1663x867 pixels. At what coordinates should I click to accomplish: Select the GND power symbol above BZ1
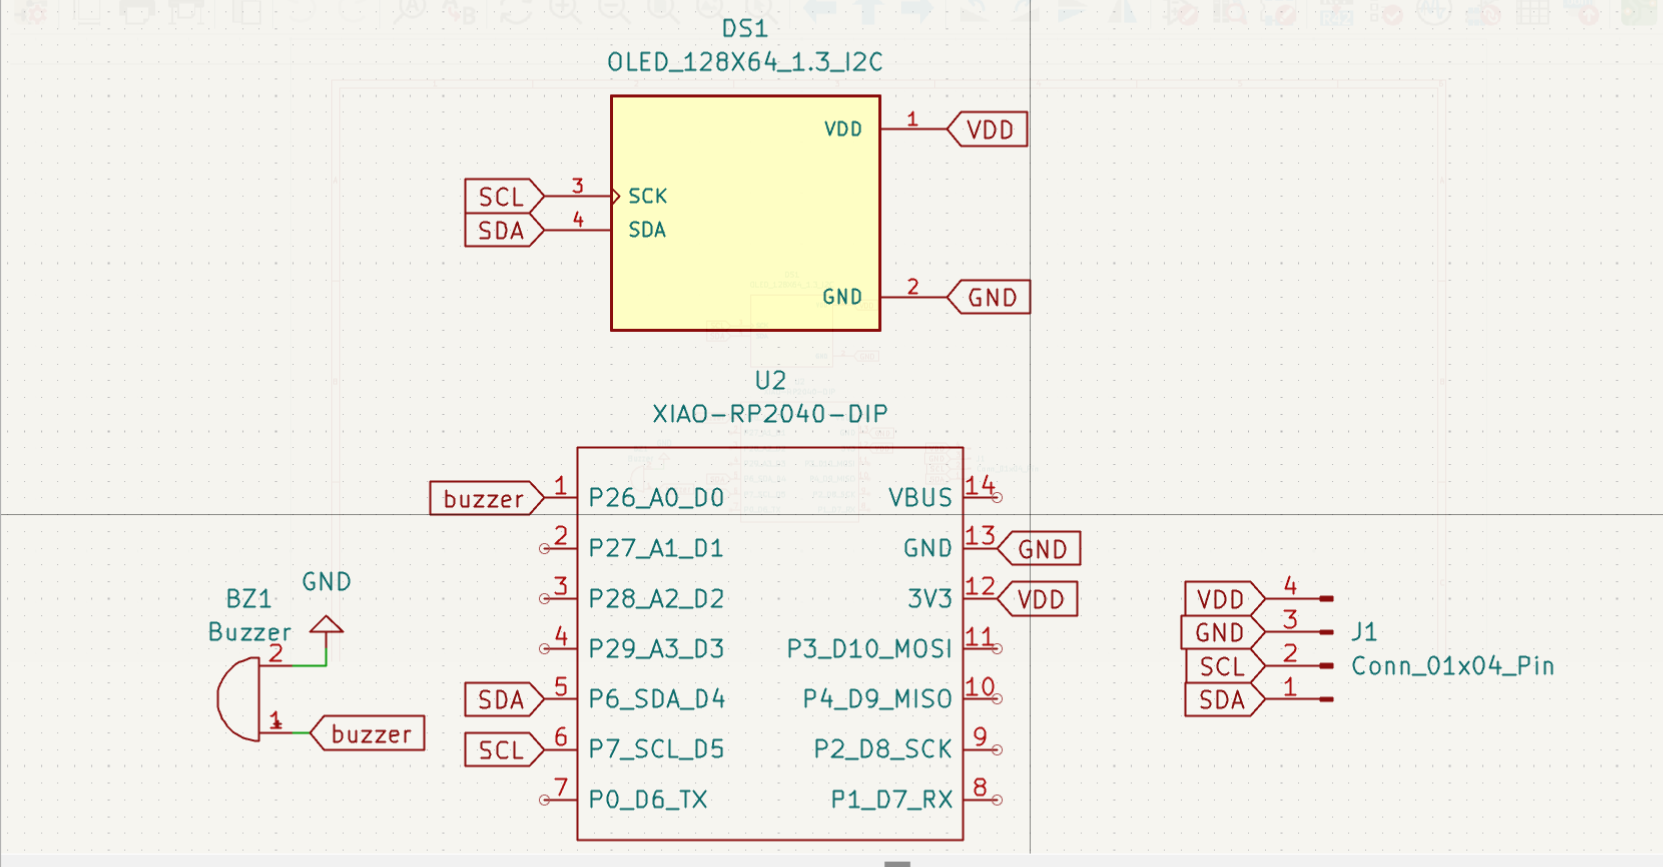(326, 626)
